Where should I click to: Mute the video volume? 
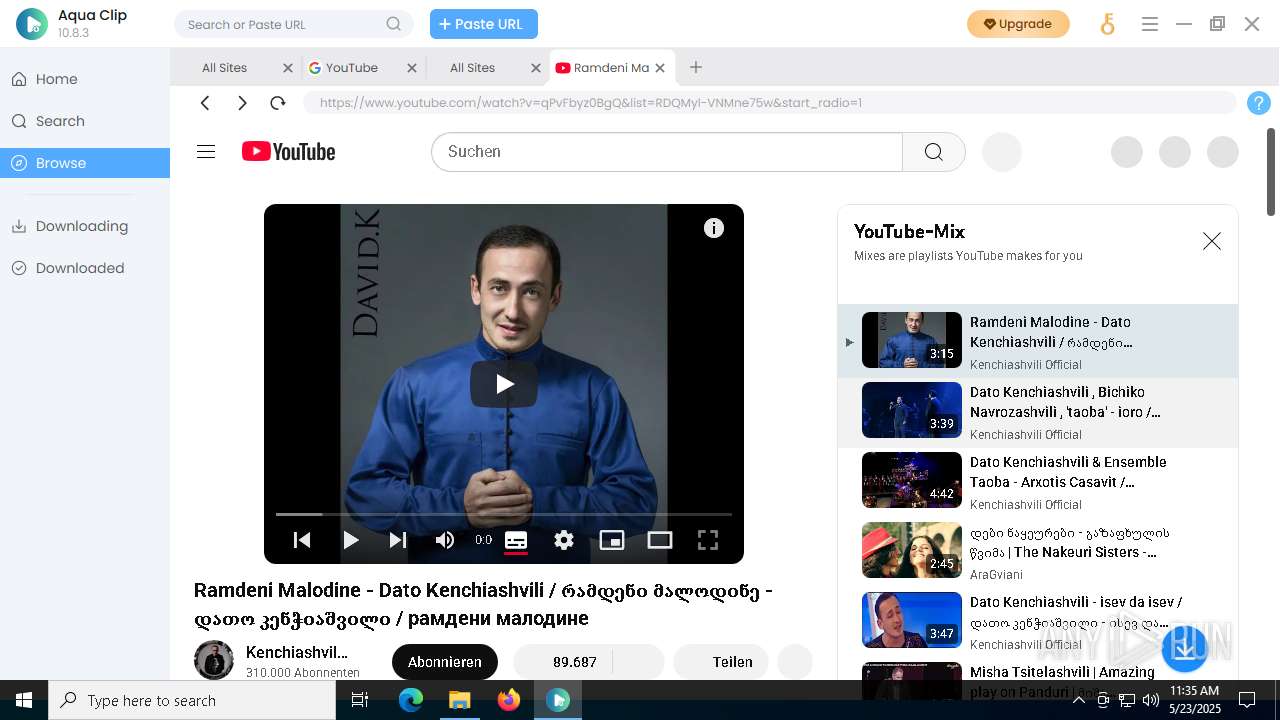point(445,540)
